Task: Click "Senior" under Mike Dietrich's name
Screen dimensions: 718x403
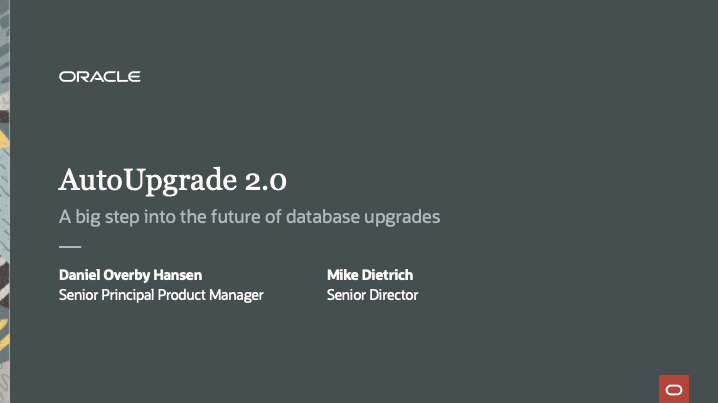Action: [x=346, y=295]
